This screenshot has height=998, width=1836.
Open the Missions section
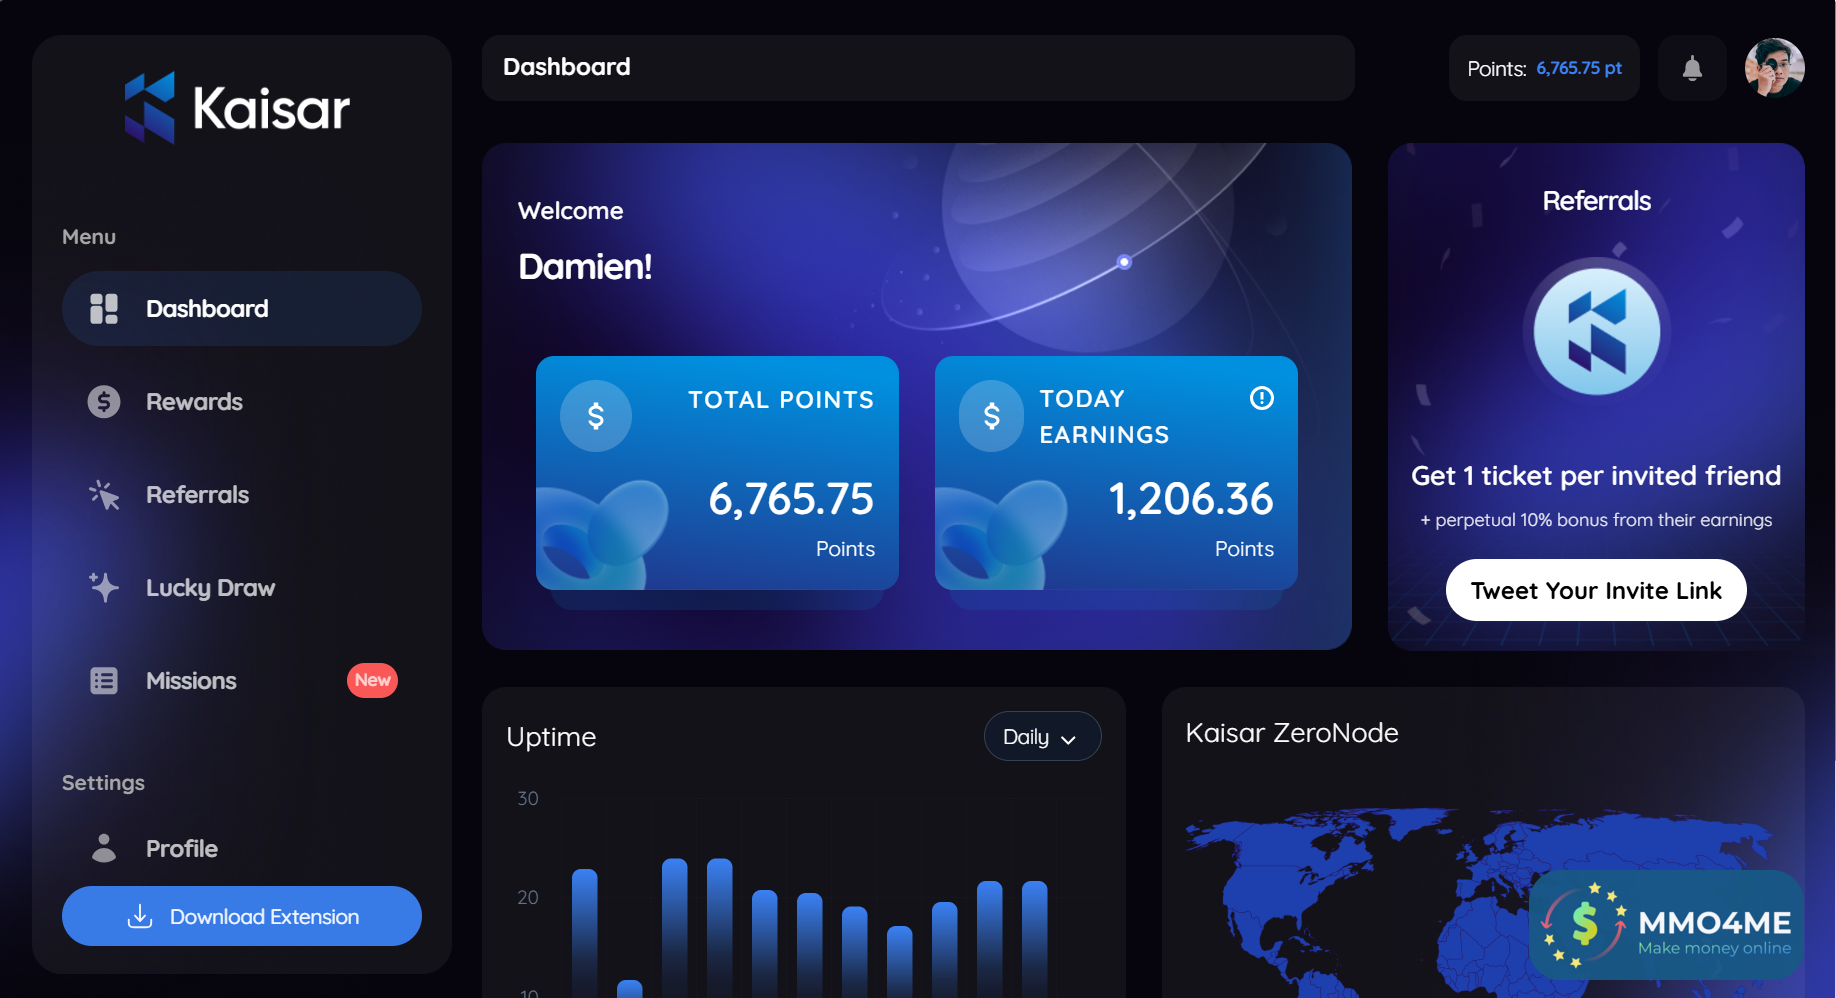tap(242, 681)
